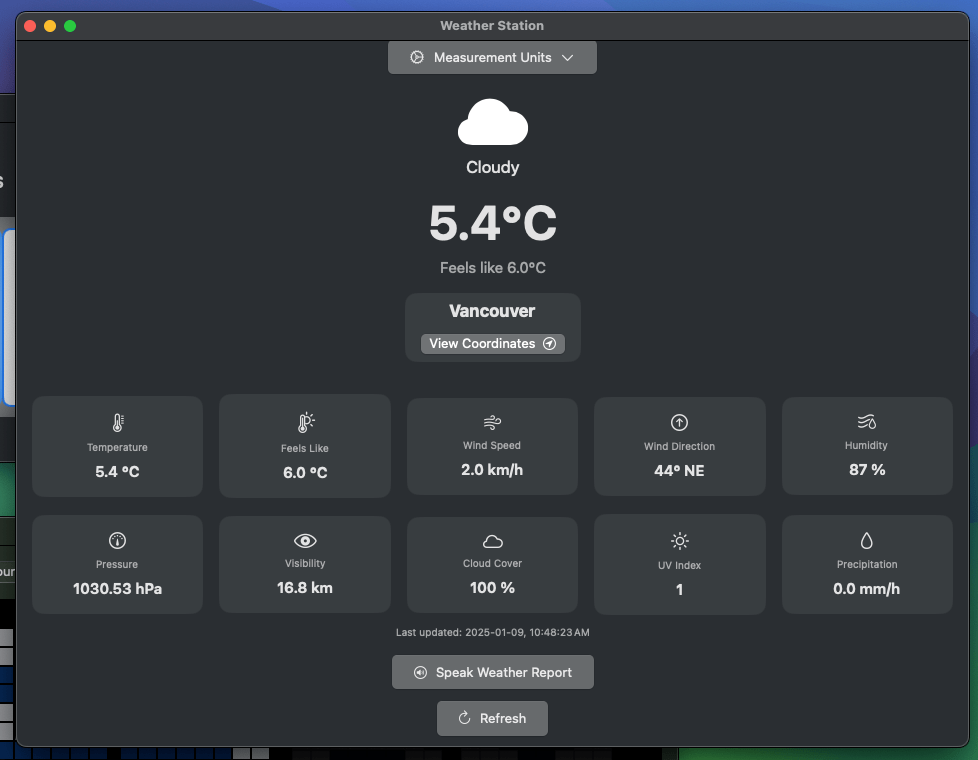The width and height of the screenshot is (978, 760).
Task: Click the cloud icon in Cloud Cover card
Action: [x=492, y=541]
